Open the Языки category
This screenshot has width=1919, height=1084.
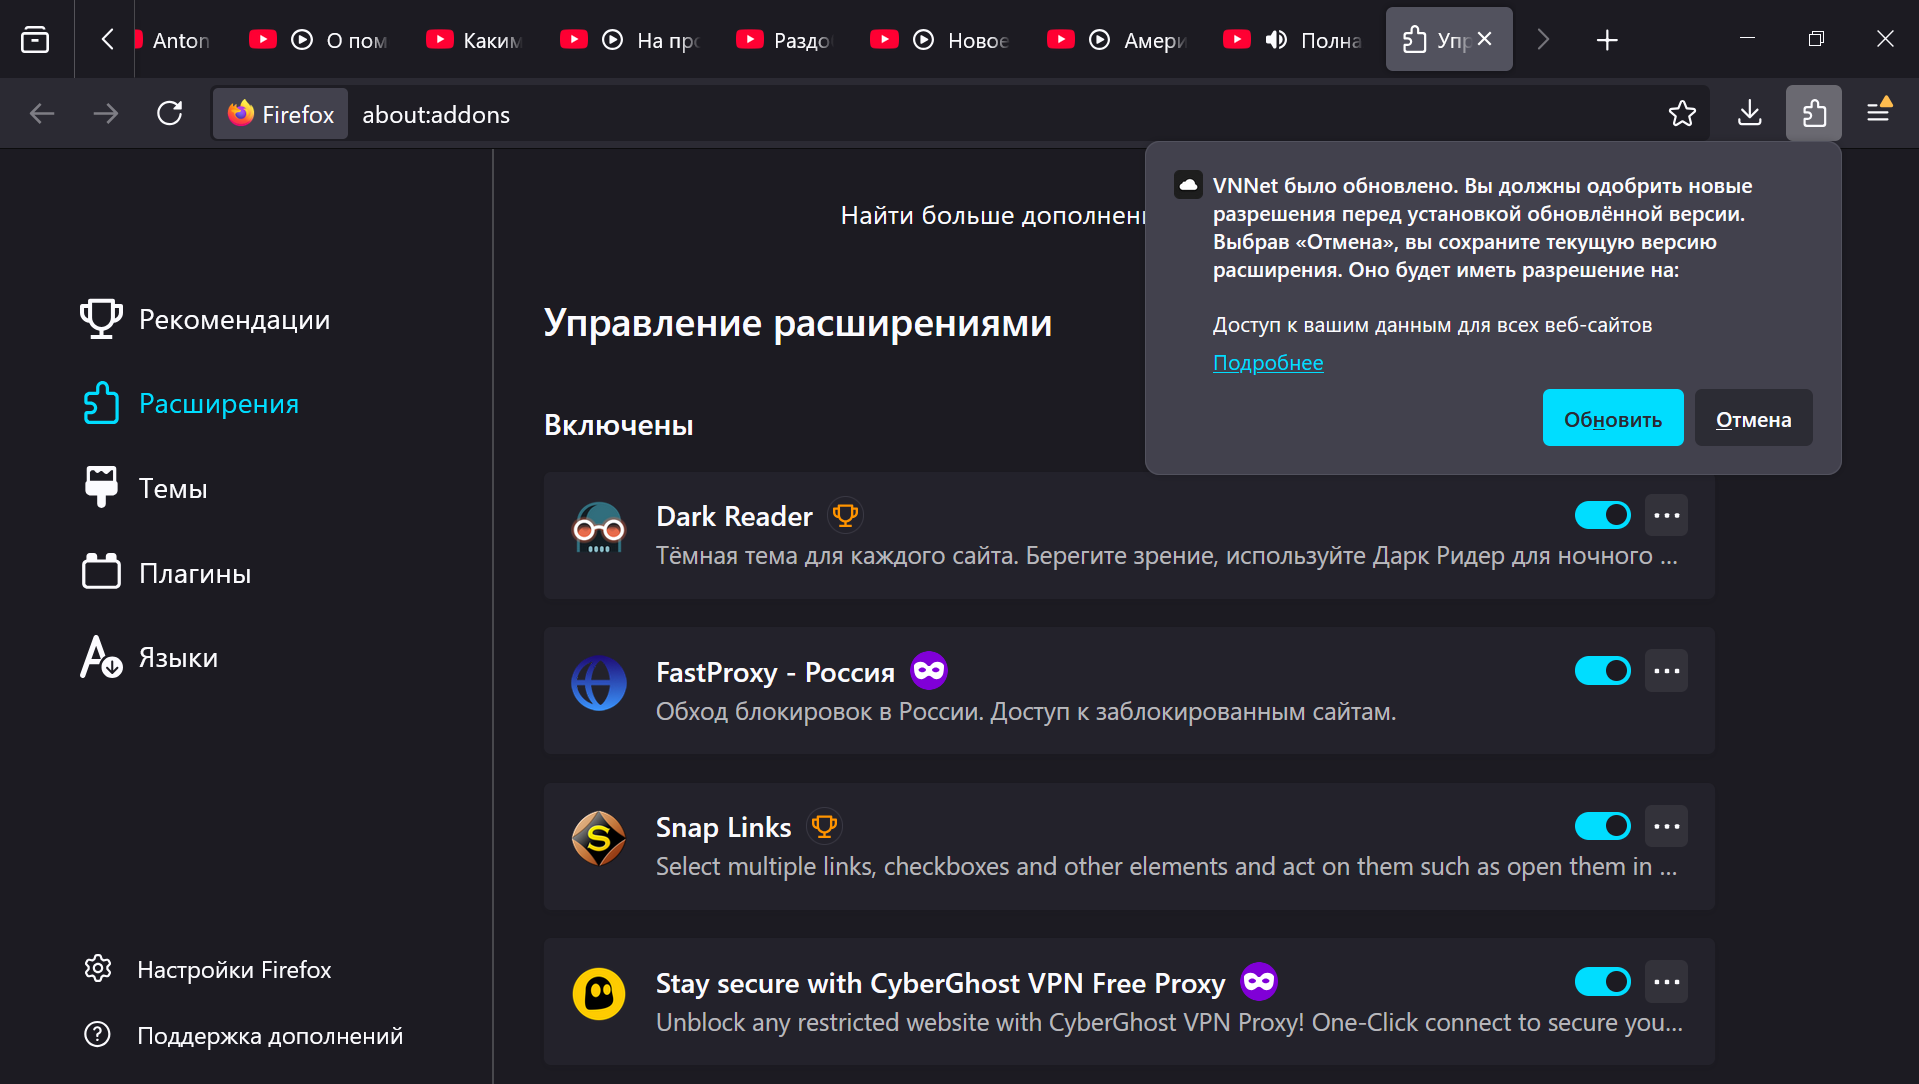pos(150,657)
